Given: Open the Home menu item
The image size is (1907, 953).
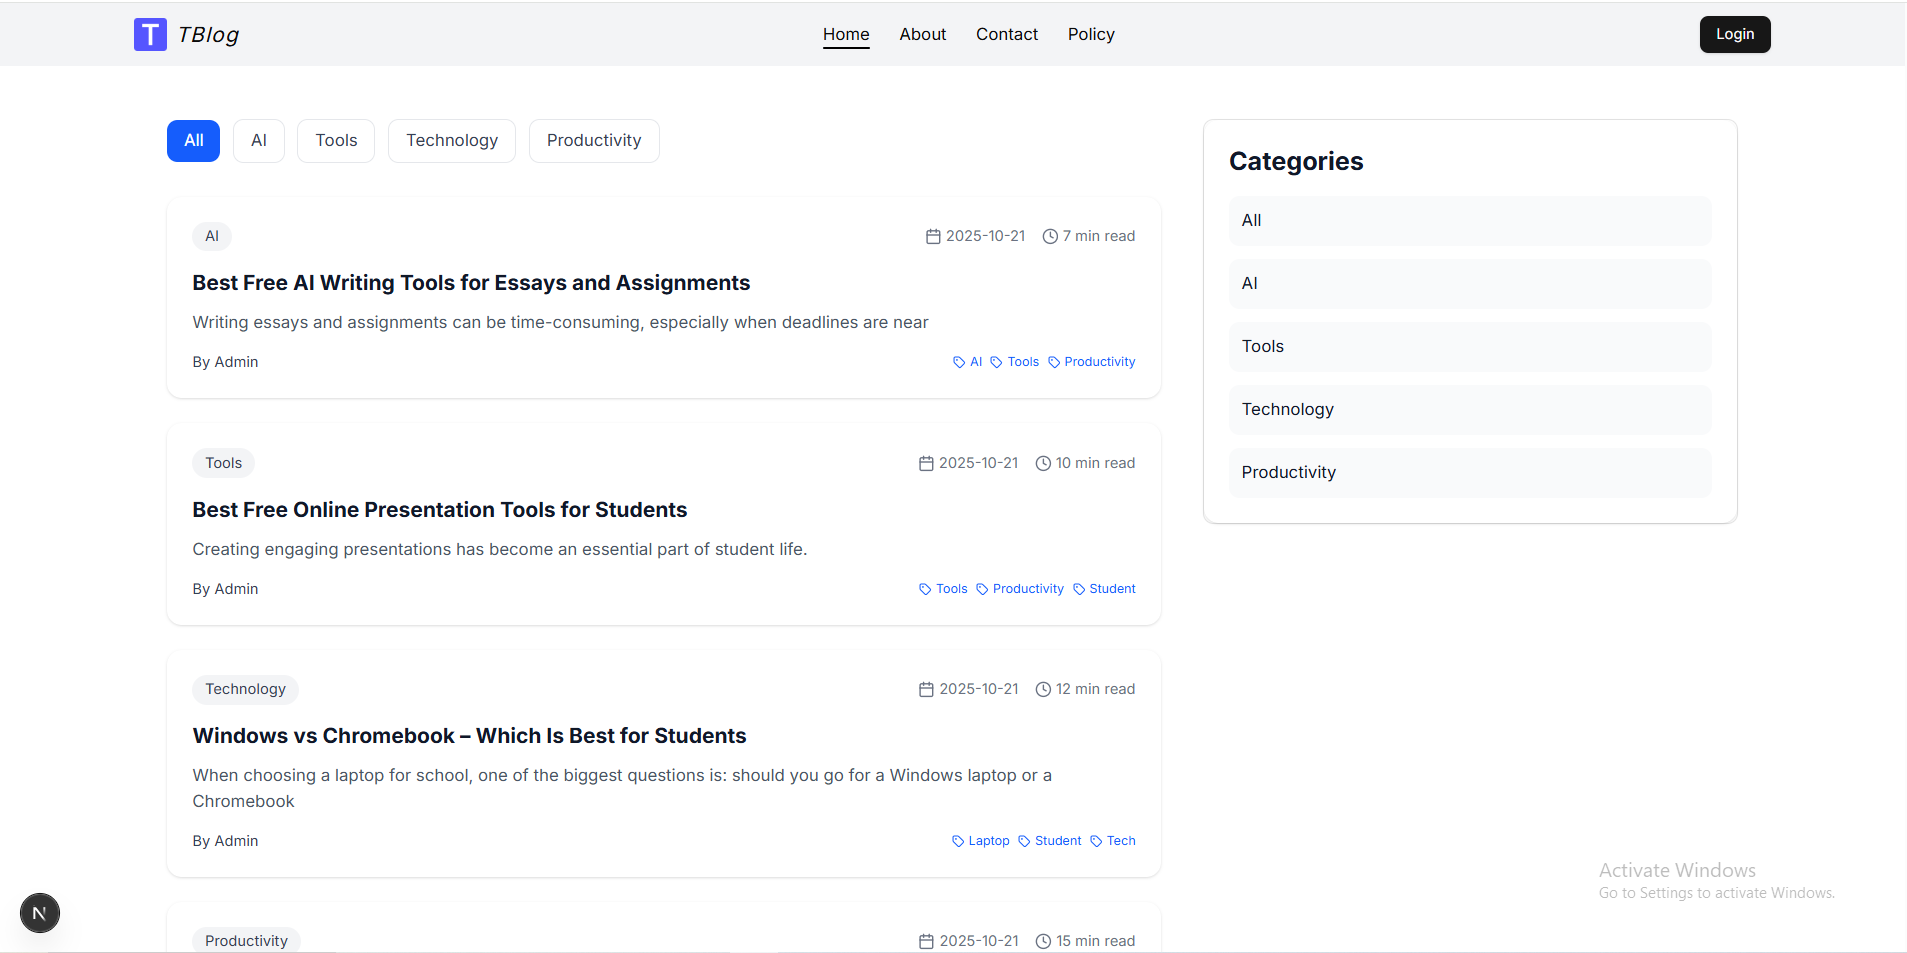Looking at the screenshot, I should [x=845, y=33].
